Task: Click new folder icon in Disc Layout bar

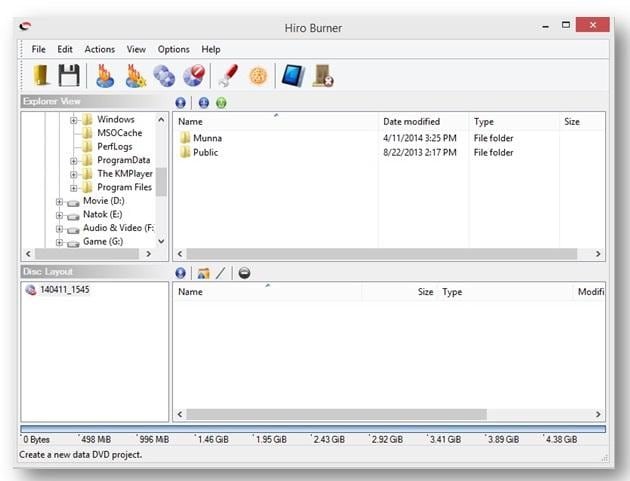Action: pyautogui.click(x=203, y=273)
